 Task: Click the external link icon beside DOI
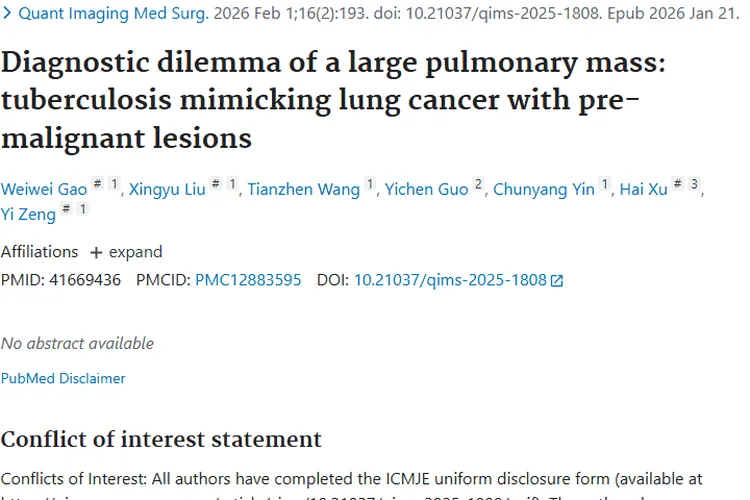click(x=557, y=281)
